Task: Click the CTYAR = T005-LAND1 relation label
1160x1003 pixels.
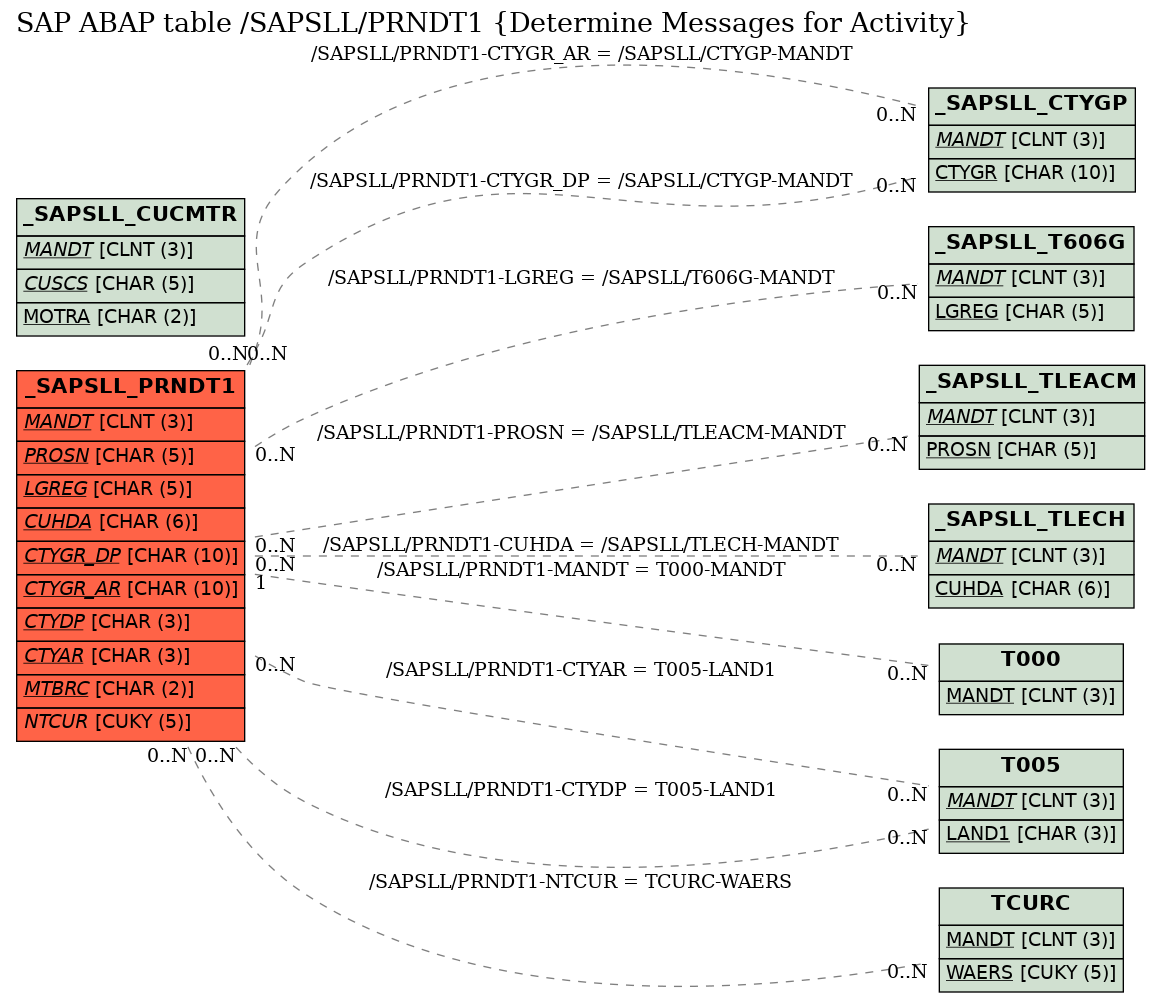Action: (581, 669)
